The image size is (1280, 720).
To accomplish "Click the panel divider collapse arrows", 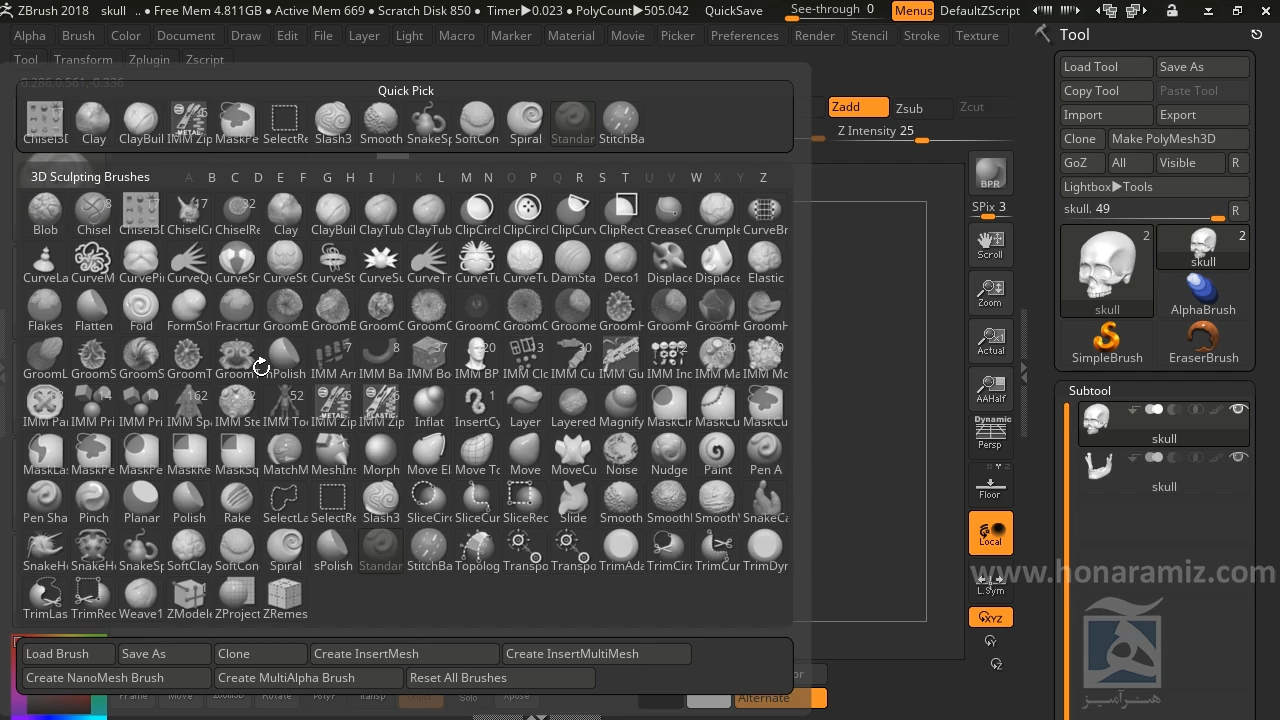I will pos(1024,371).
